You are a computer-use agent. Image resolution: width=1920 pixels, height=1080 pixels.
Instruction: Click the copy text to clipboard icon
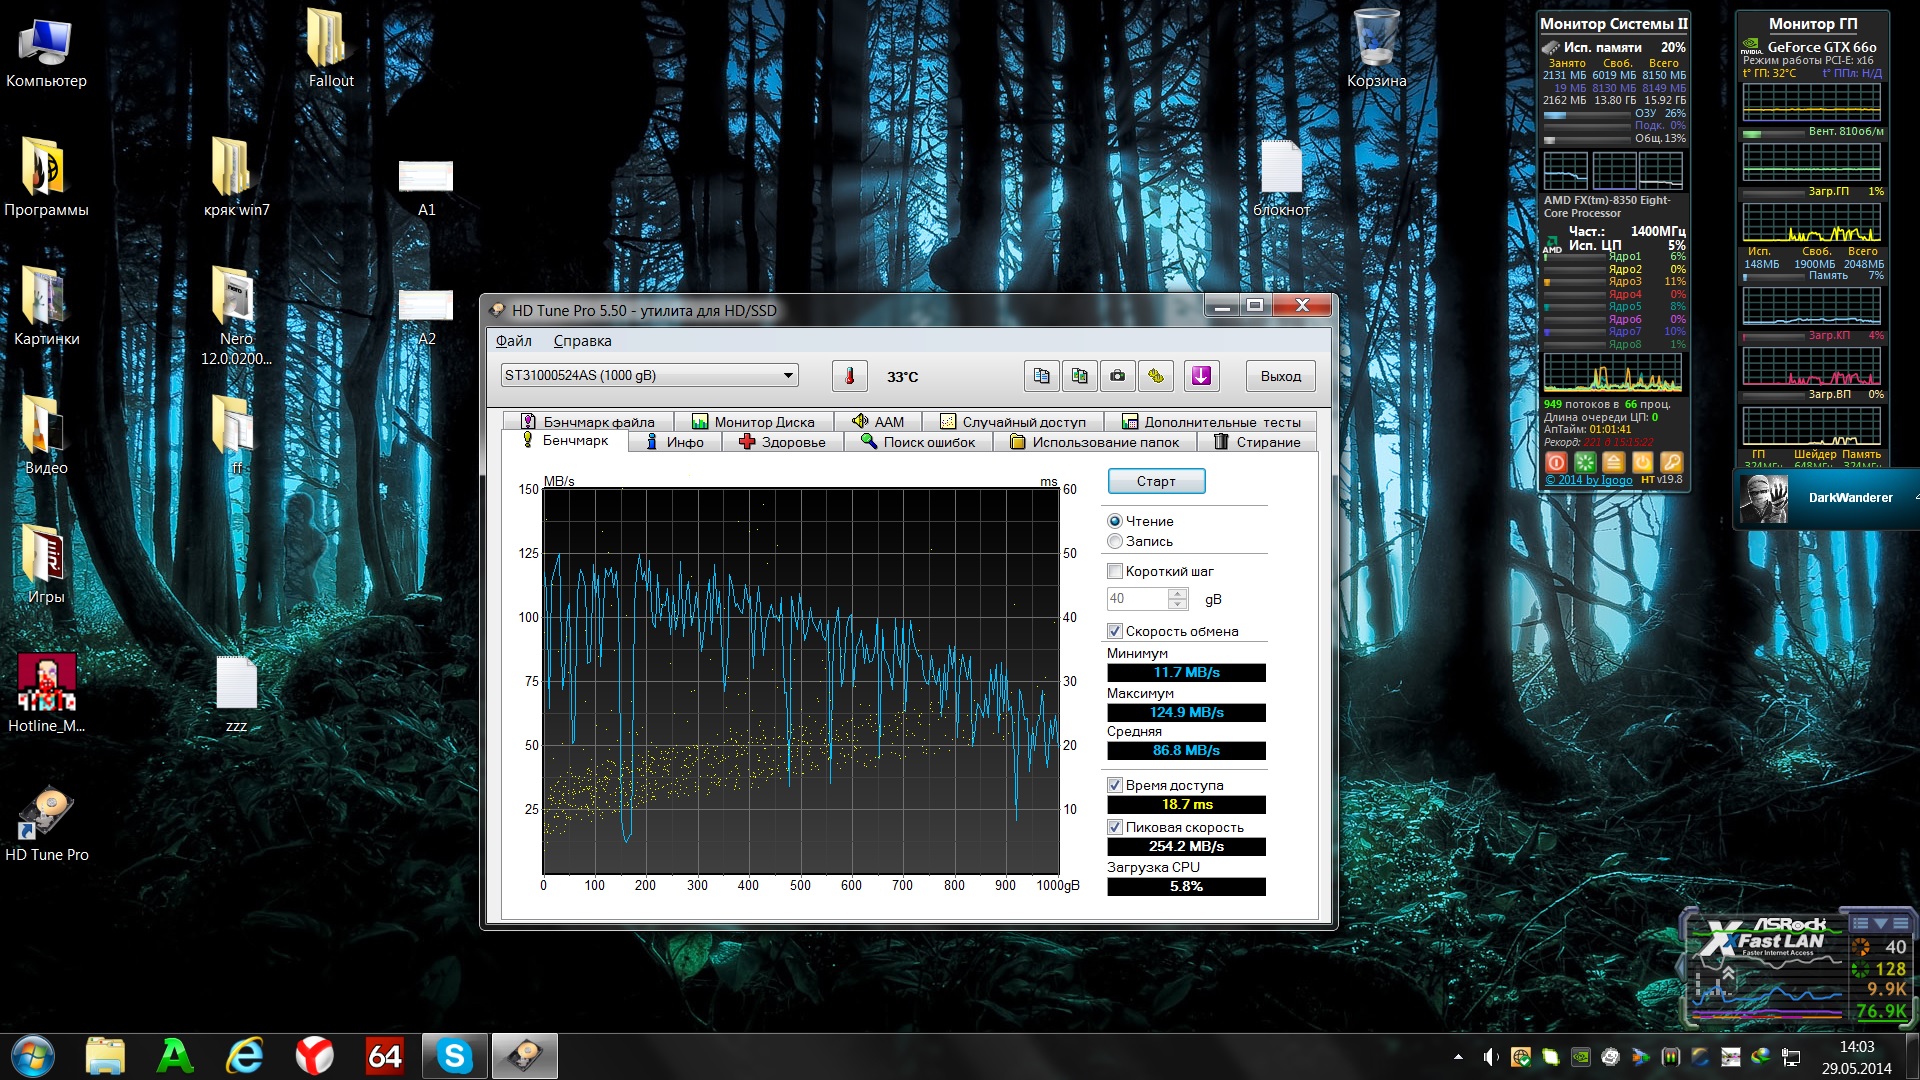coord(1041,376)
